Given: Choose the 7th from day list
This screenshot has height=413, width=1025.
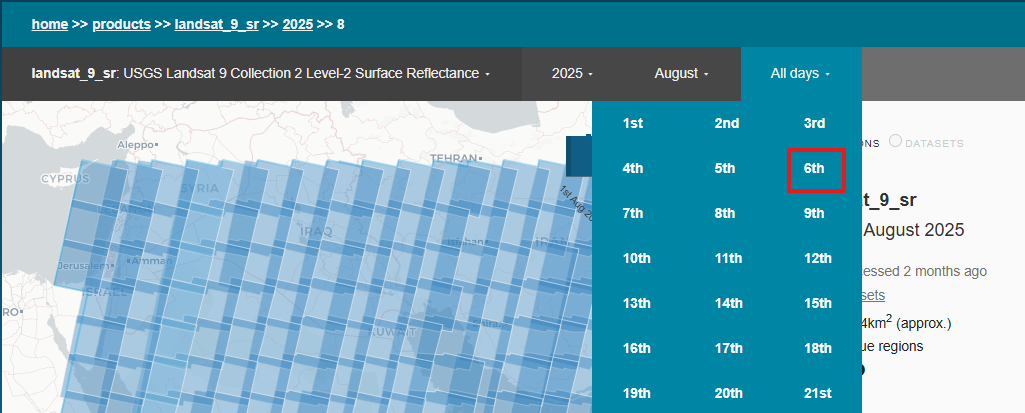Looking at the screenshot, I should click(x=633, y=214).
